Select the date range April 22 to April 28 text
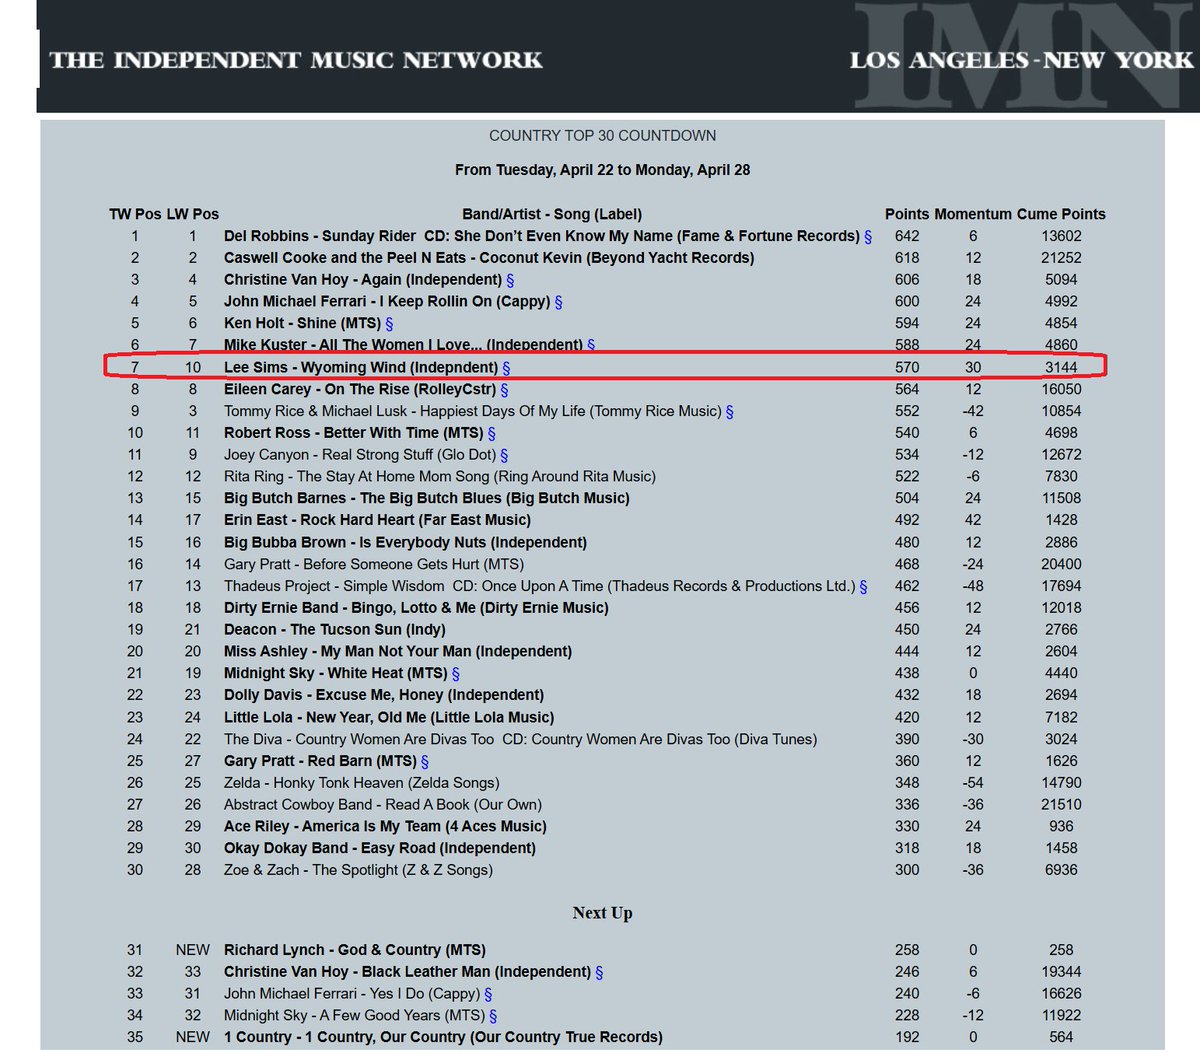The width and height of the screenshot is (1200, 1053). point(602,170)
